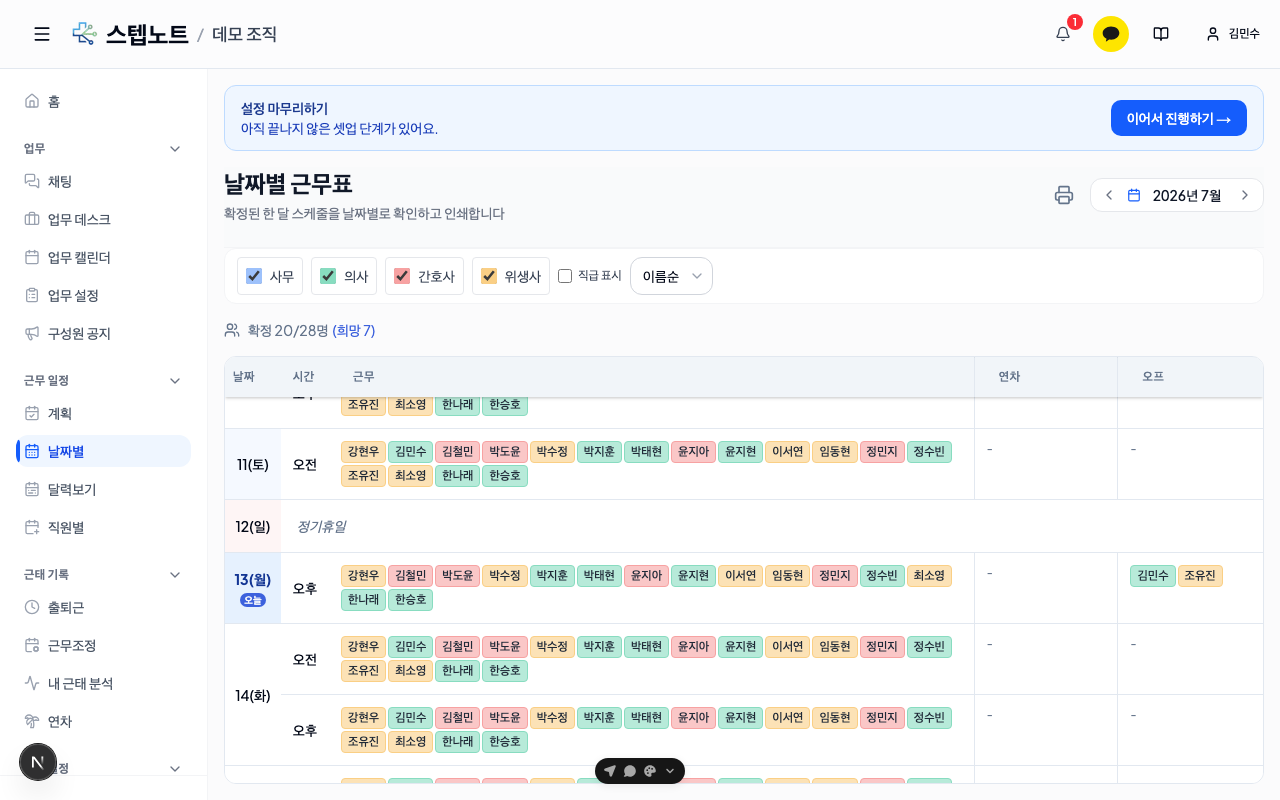The width and height of the screenshot is (1280, 800).
Task: Click the 데모 조직 breadcrumb
Action: [244, 34]
